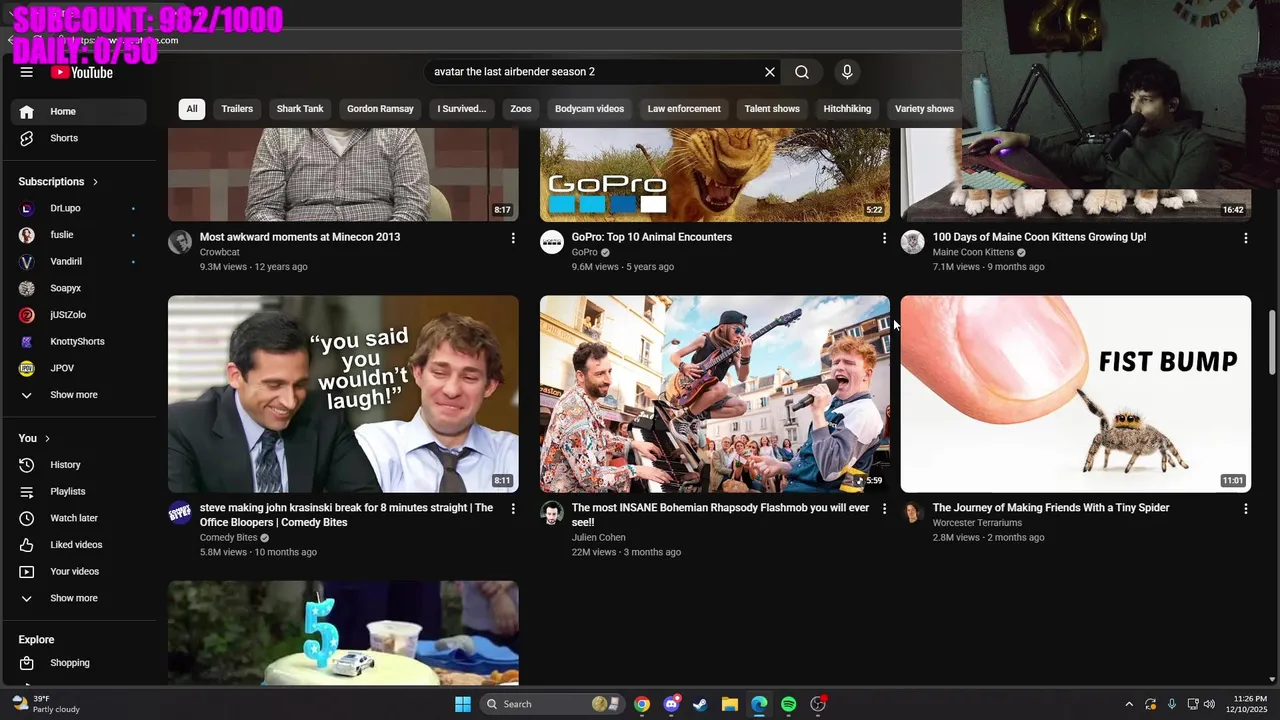Open the You section chevron

[x=47, y=439]
